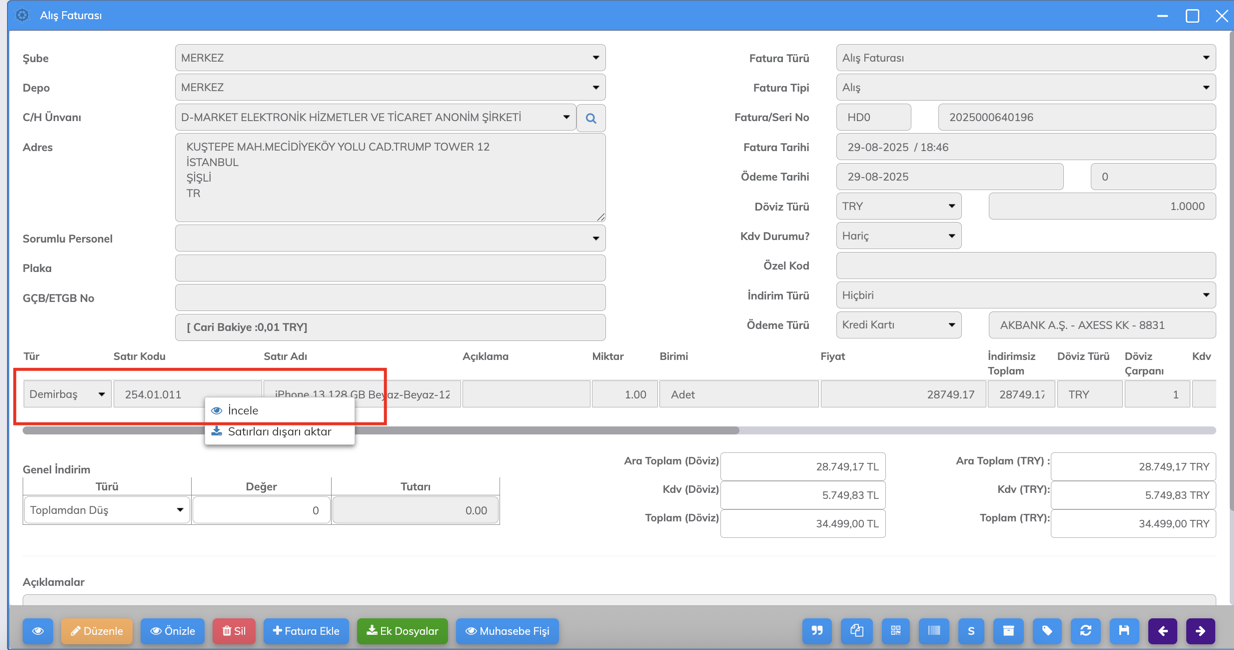
Task: Select İncele from the context menu
Action: tap(243, 411)
